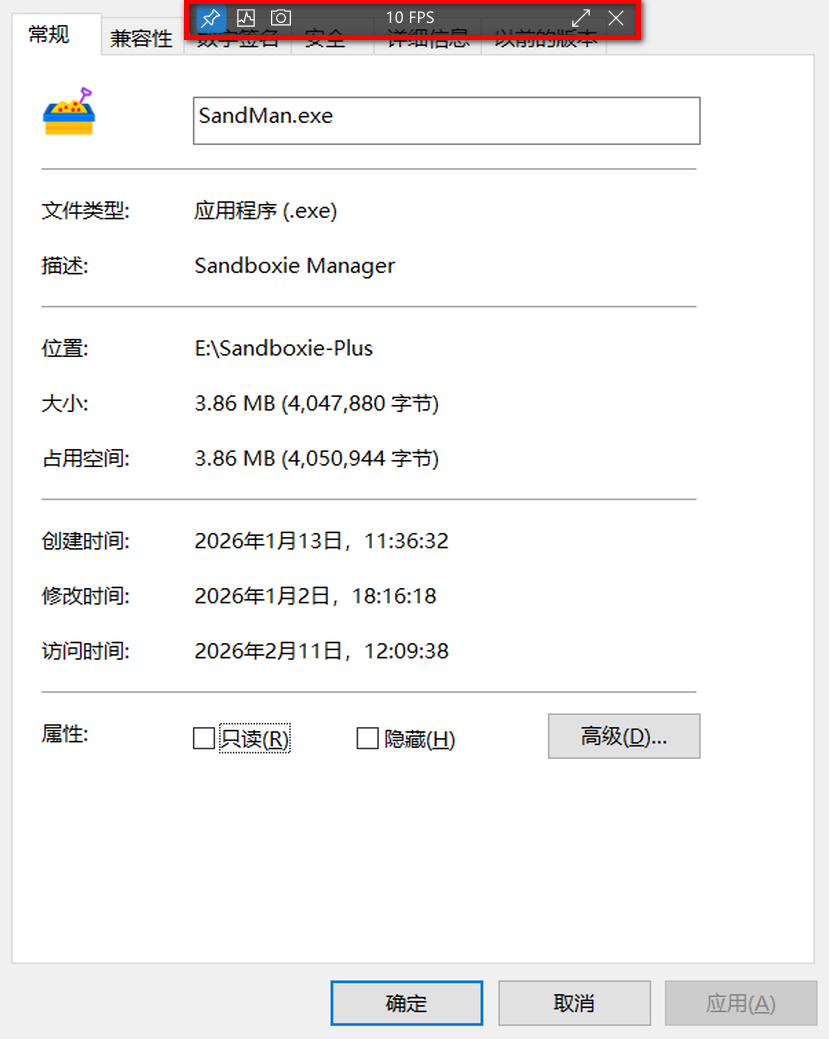The image size is (829, 1039).
Task: Toggle the 隐藏(H) hidden checkbox
Action: [x=368, y=739]
